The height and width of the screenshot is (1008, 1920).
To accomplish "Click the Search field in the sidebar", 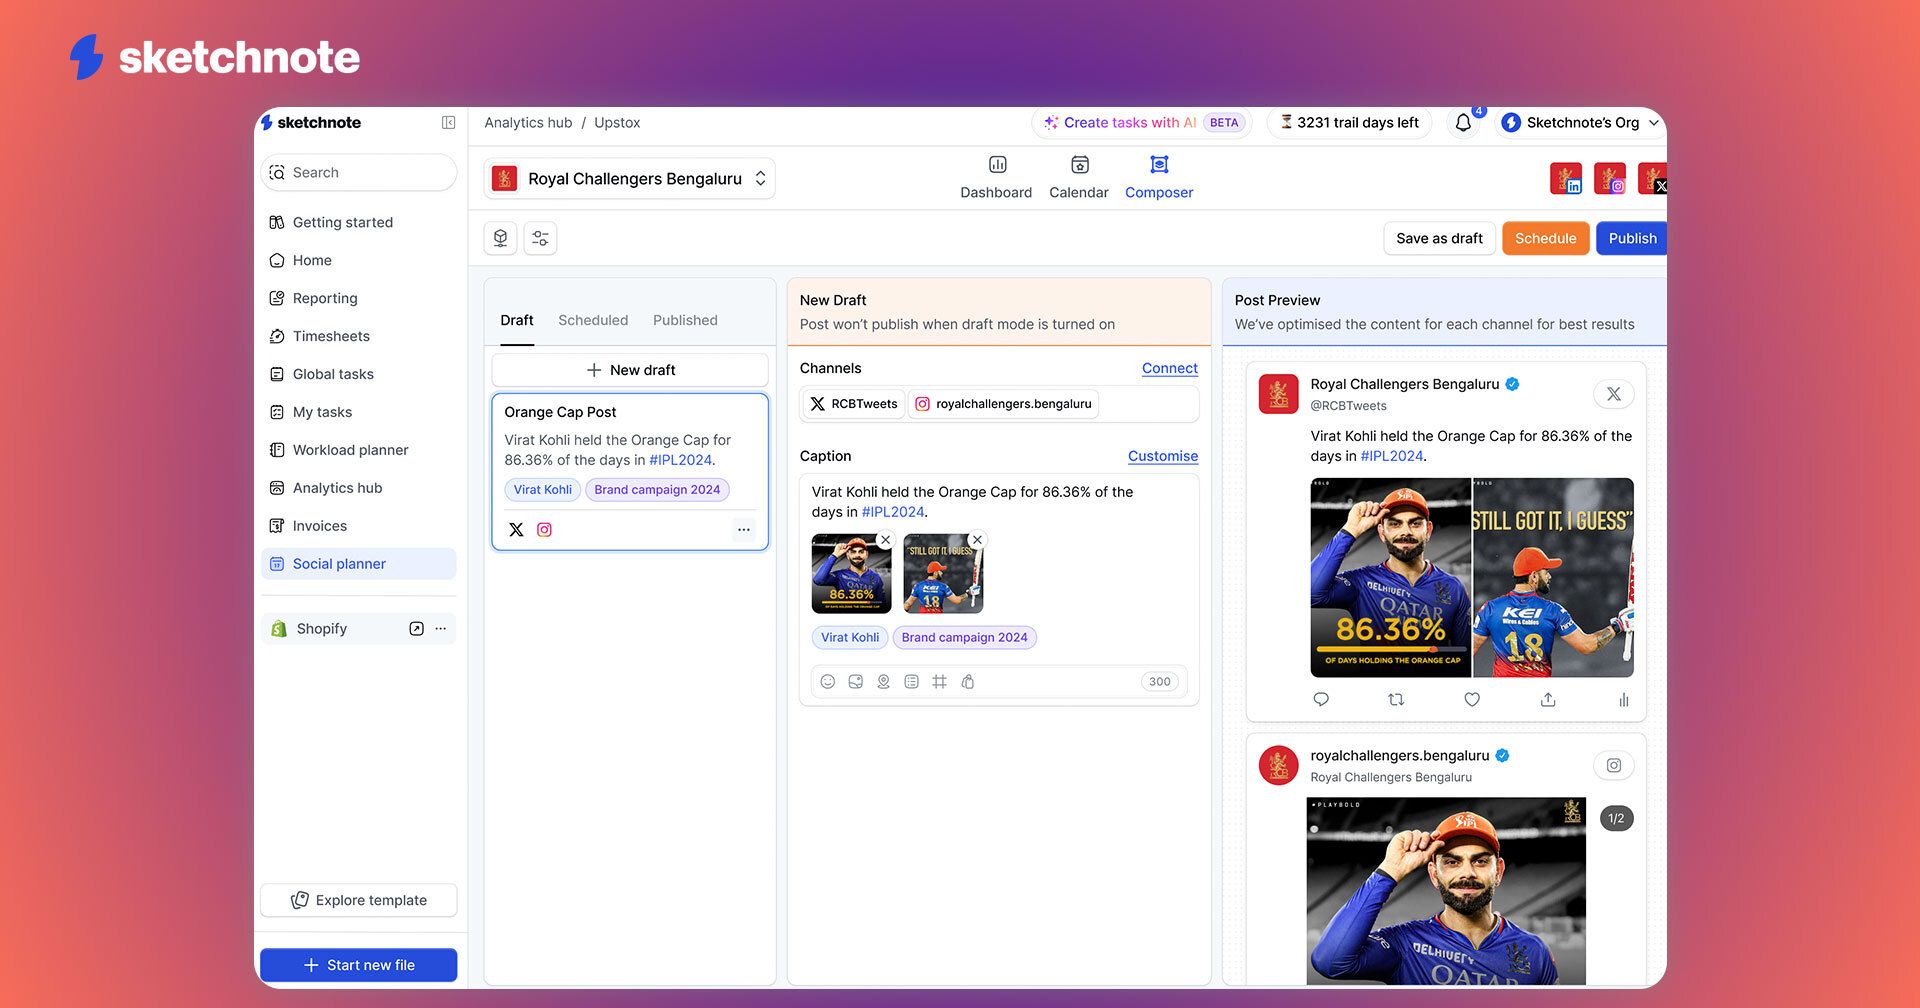I will pos(358,172).
